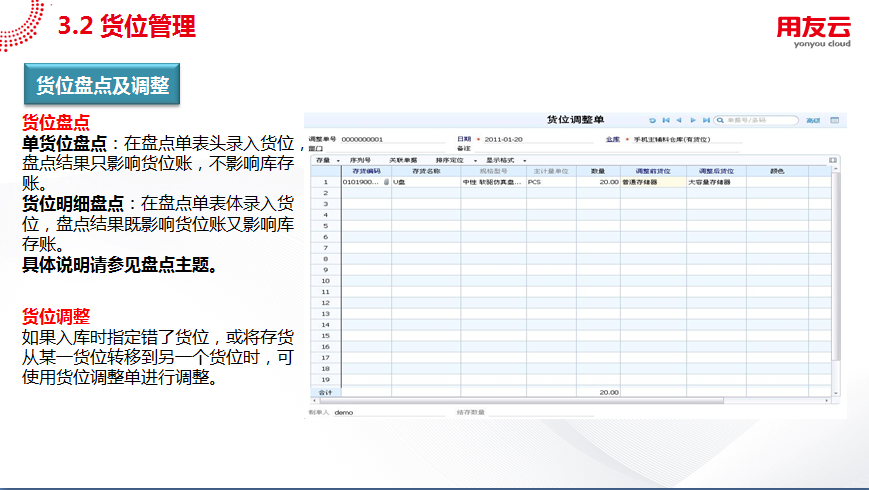Click the 调整后货位 column header
This screenshot has height=490, width=869.
[716, 171]
